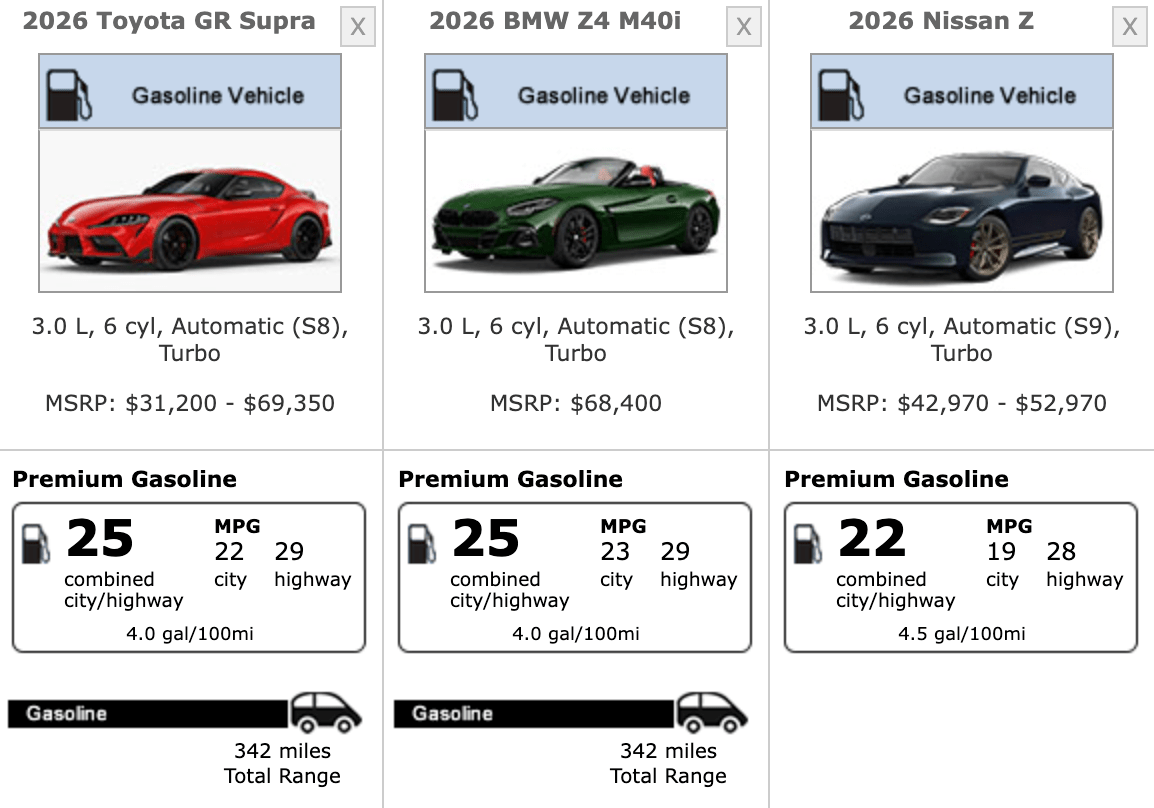Click the dark blue Nissan Z photo
The width and height of the screenshot is (1154, 808).
[x=961, y=208]
